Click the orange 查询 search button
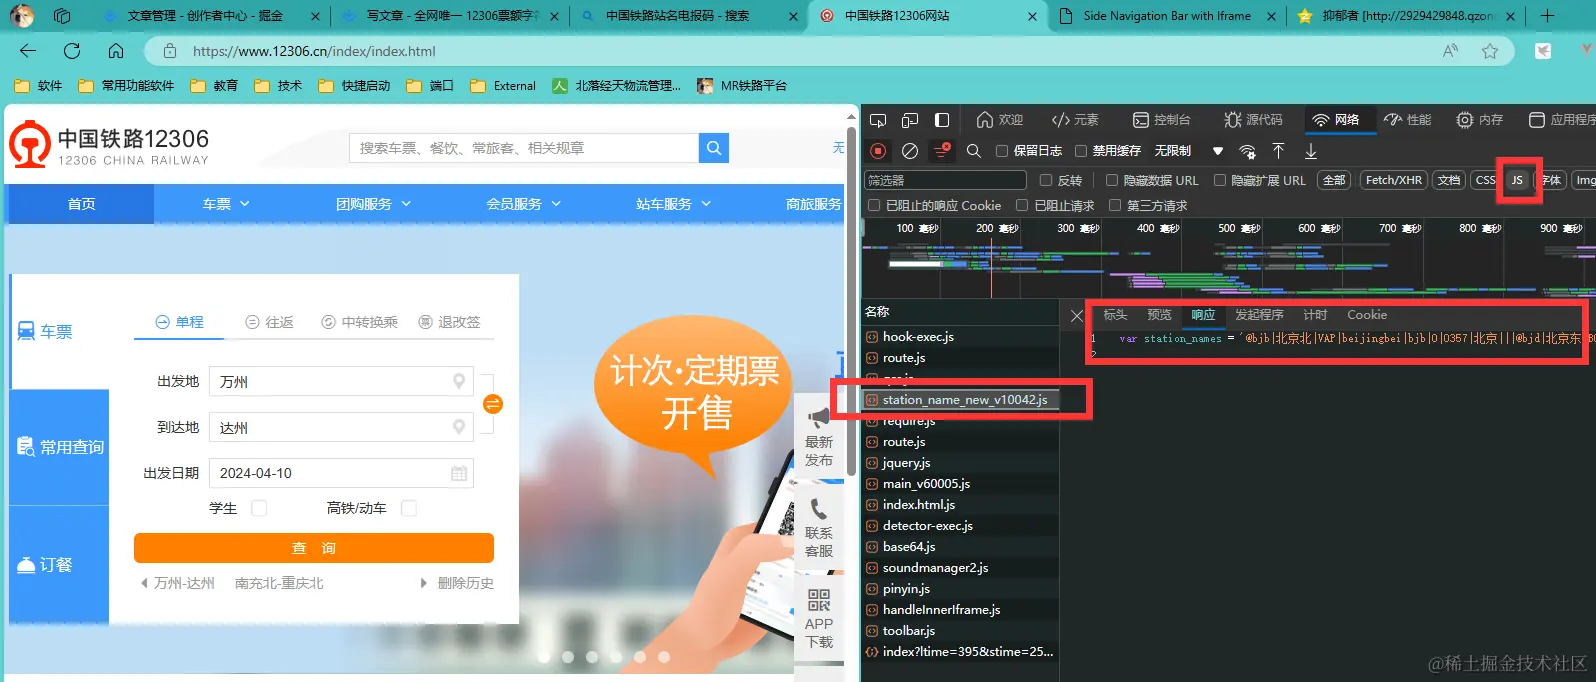Screen dimensions: 1596x682 (x=314, y=548)
